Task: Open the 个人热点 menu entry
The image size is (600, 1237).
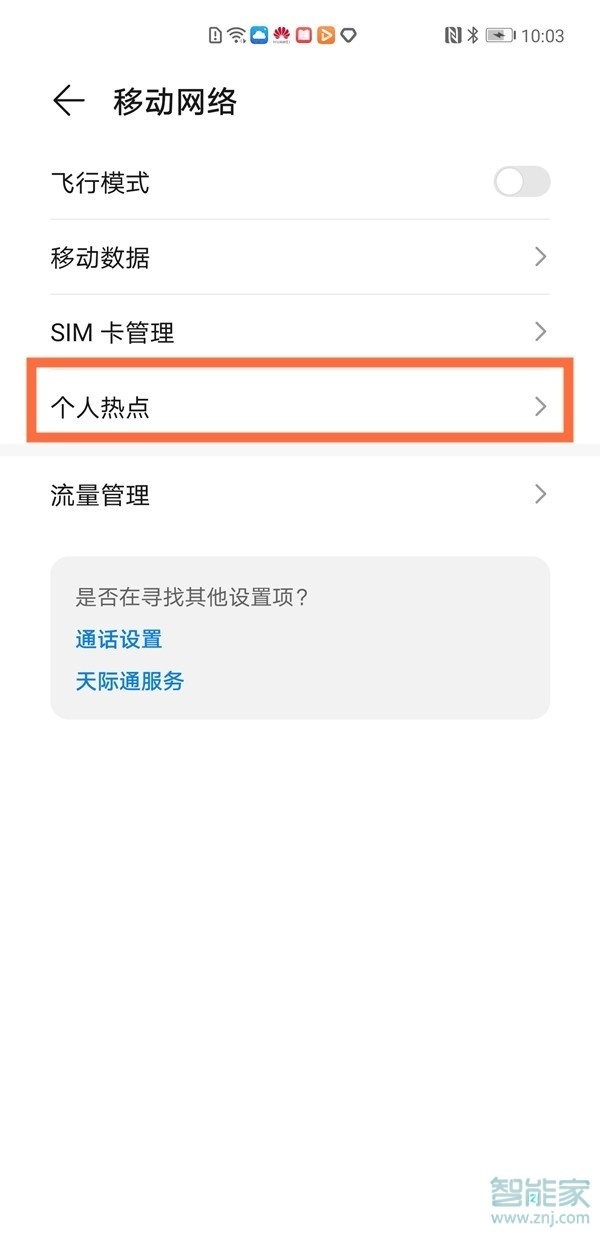Action: click(300, 406)
